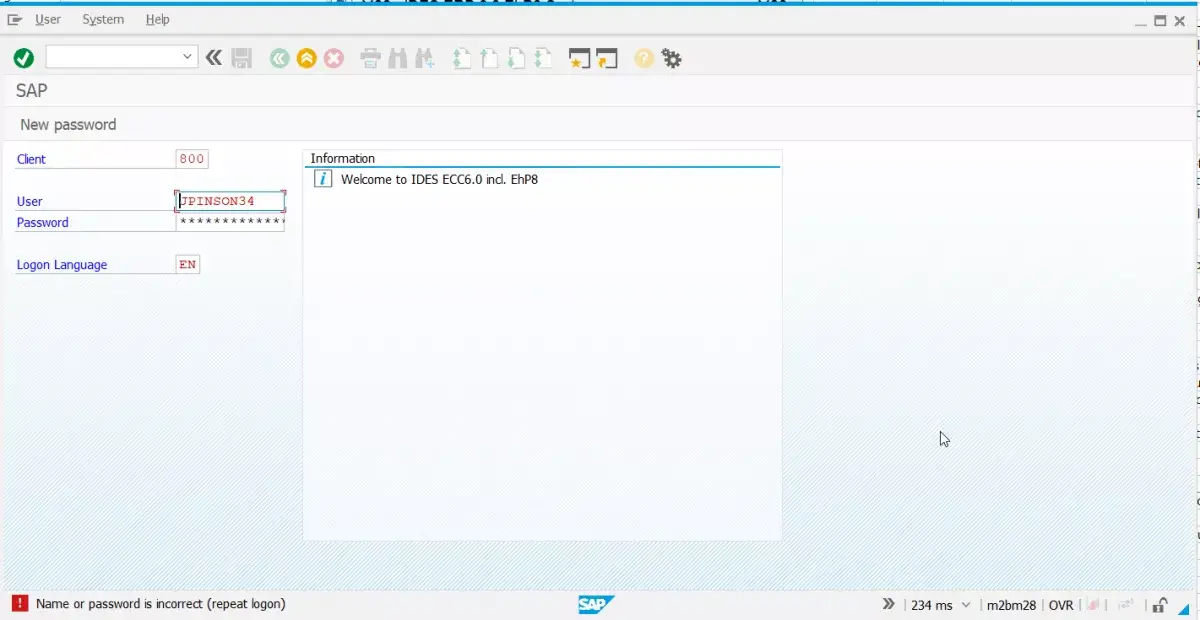Toggle OVR insert/overwrite mode in status bar
The width and height of the screenshot is (1200, 620).
coord(1061,605)
